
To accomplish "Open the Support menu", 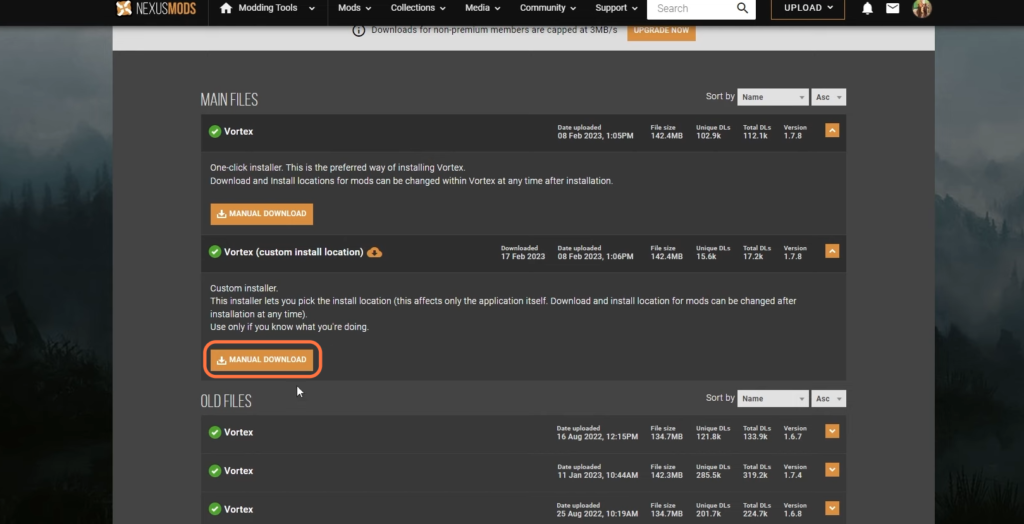I will [x=616, y=8].
